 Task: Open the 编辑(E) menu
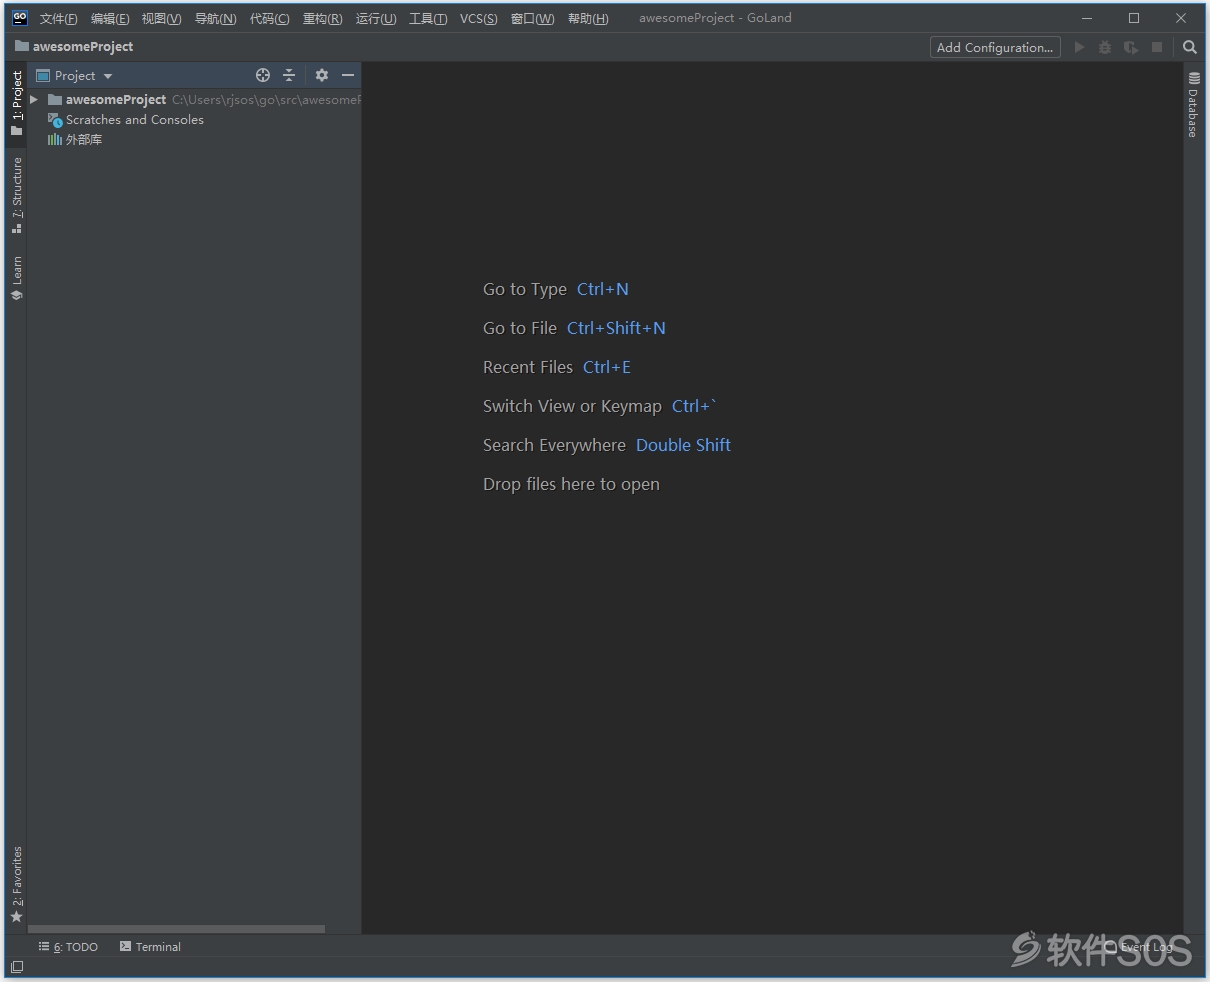[110, 18]
